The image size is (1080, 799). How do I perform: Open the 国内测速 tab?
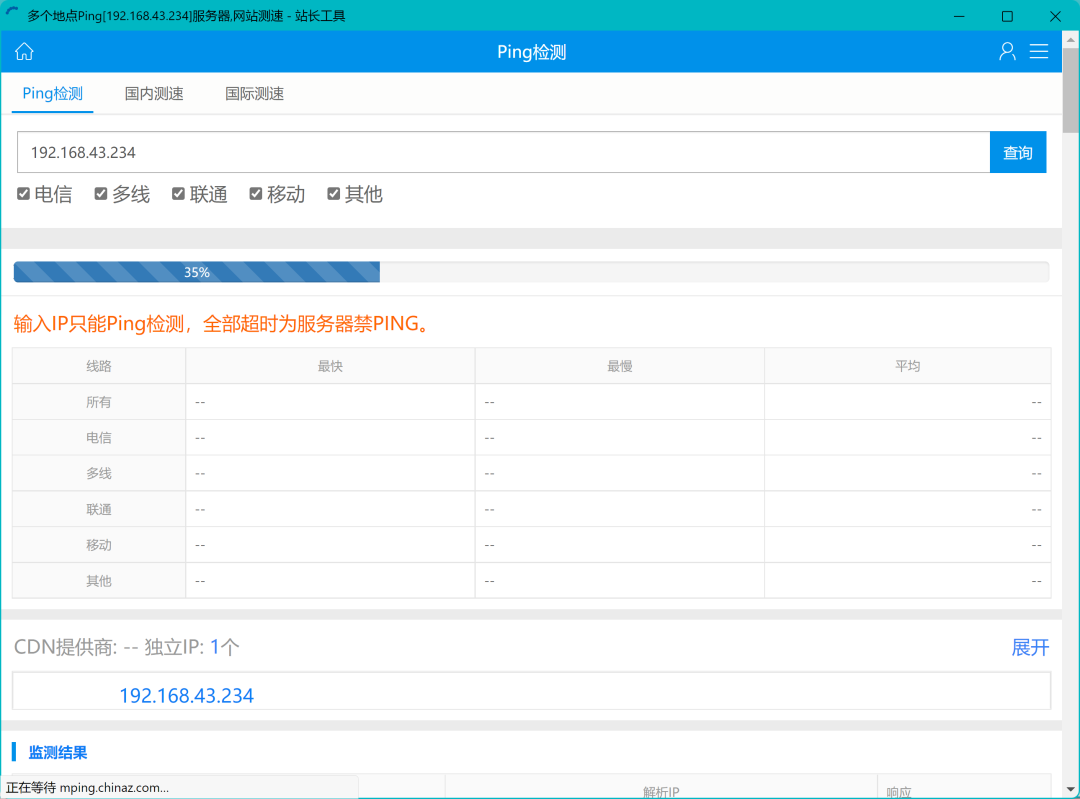[x=154, y=94]
